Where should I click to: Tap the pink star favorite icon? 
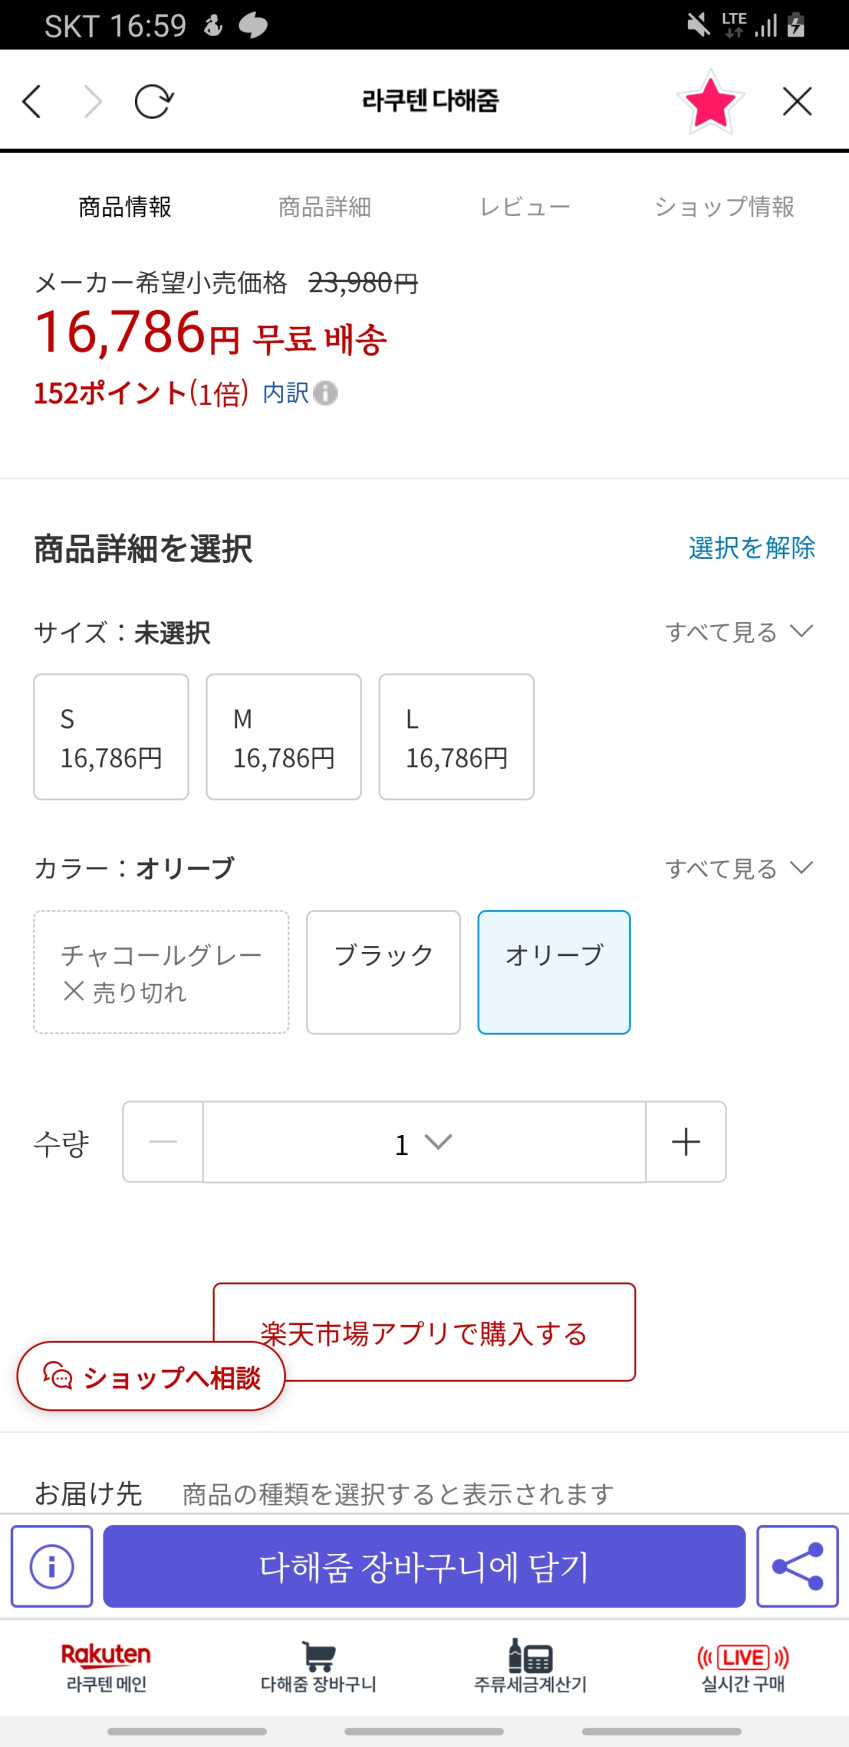(710, 101)
